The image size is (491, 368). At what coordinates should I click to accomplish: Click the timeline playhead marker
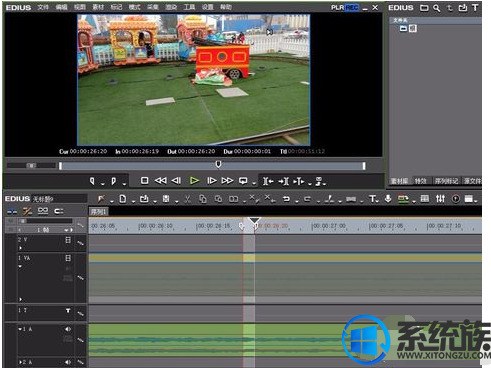pyautogui.click(x=255, y=221)
